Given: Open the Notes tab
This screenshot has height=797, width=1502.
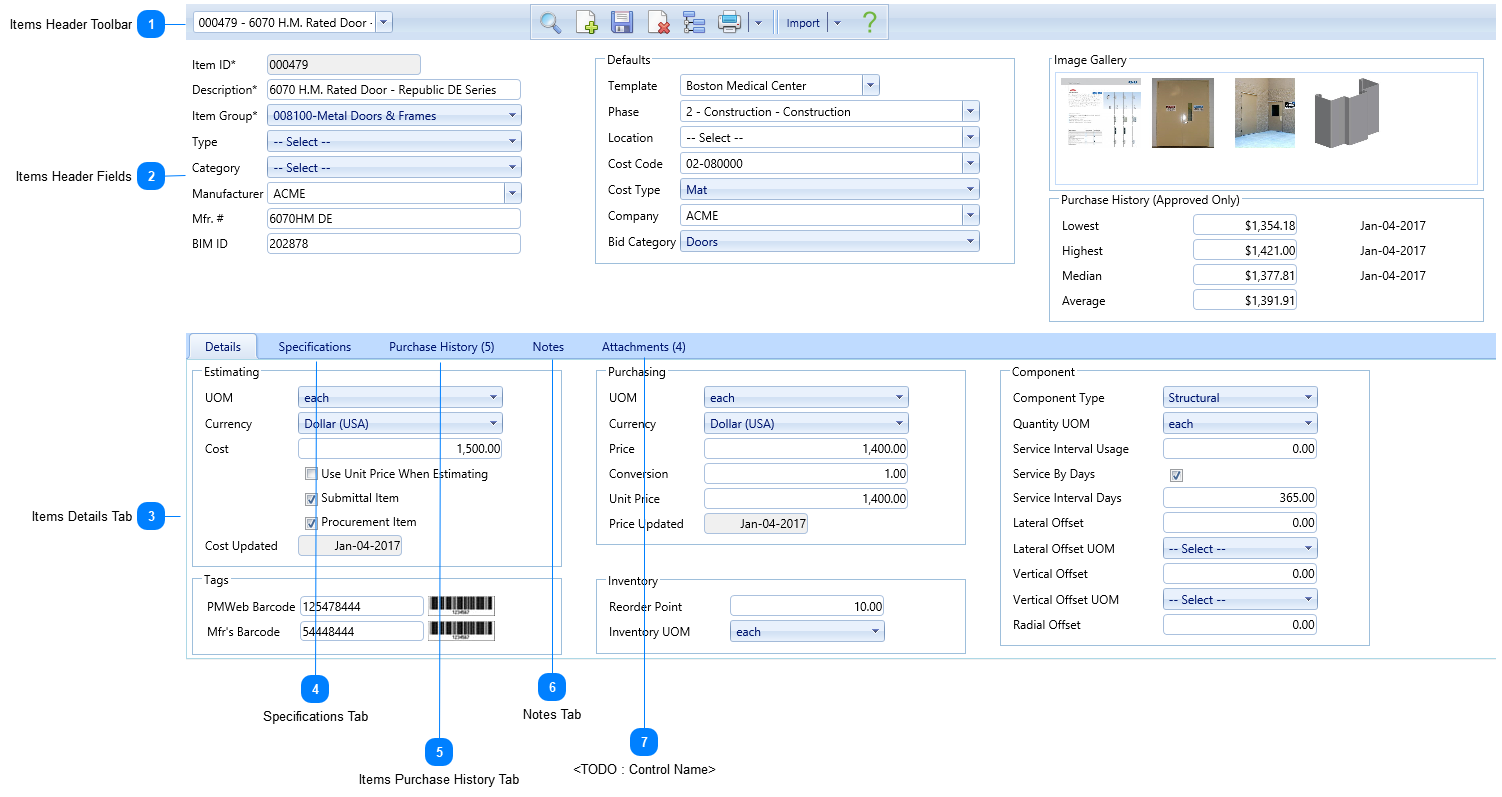Looking at the screenshot, I should (x=548, y=347).
